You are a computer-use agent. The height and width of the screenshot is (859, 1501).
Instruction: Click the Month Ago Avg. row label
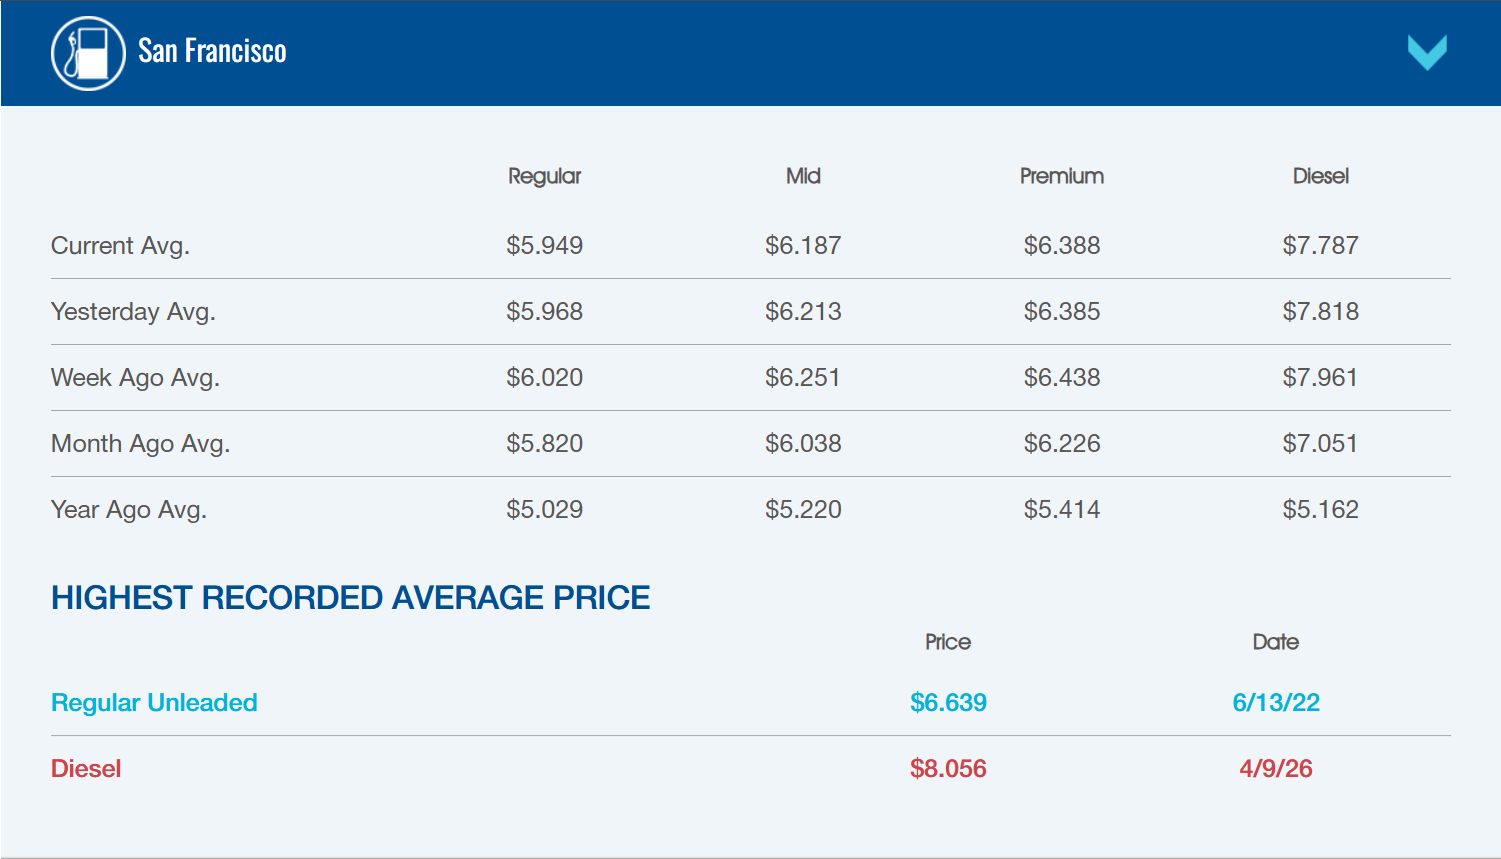[140, 444]
